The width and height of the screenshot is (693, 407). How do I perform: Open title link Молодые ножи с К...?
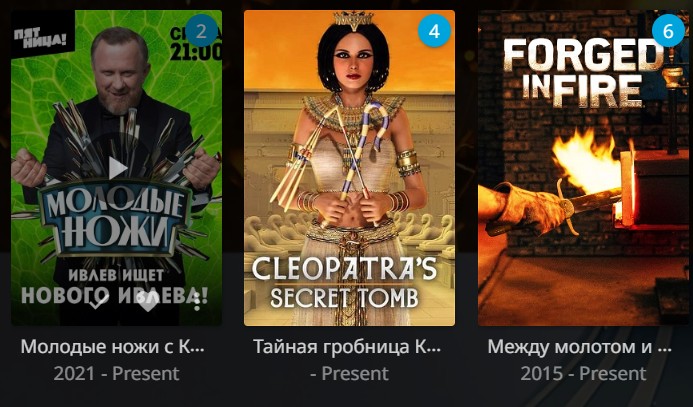[113, 347]
